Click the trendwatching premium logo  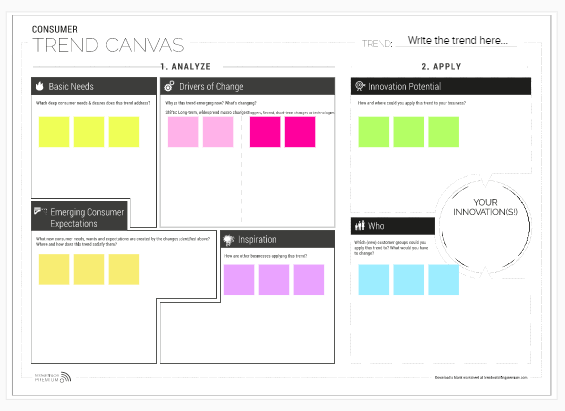click(53, 377)
